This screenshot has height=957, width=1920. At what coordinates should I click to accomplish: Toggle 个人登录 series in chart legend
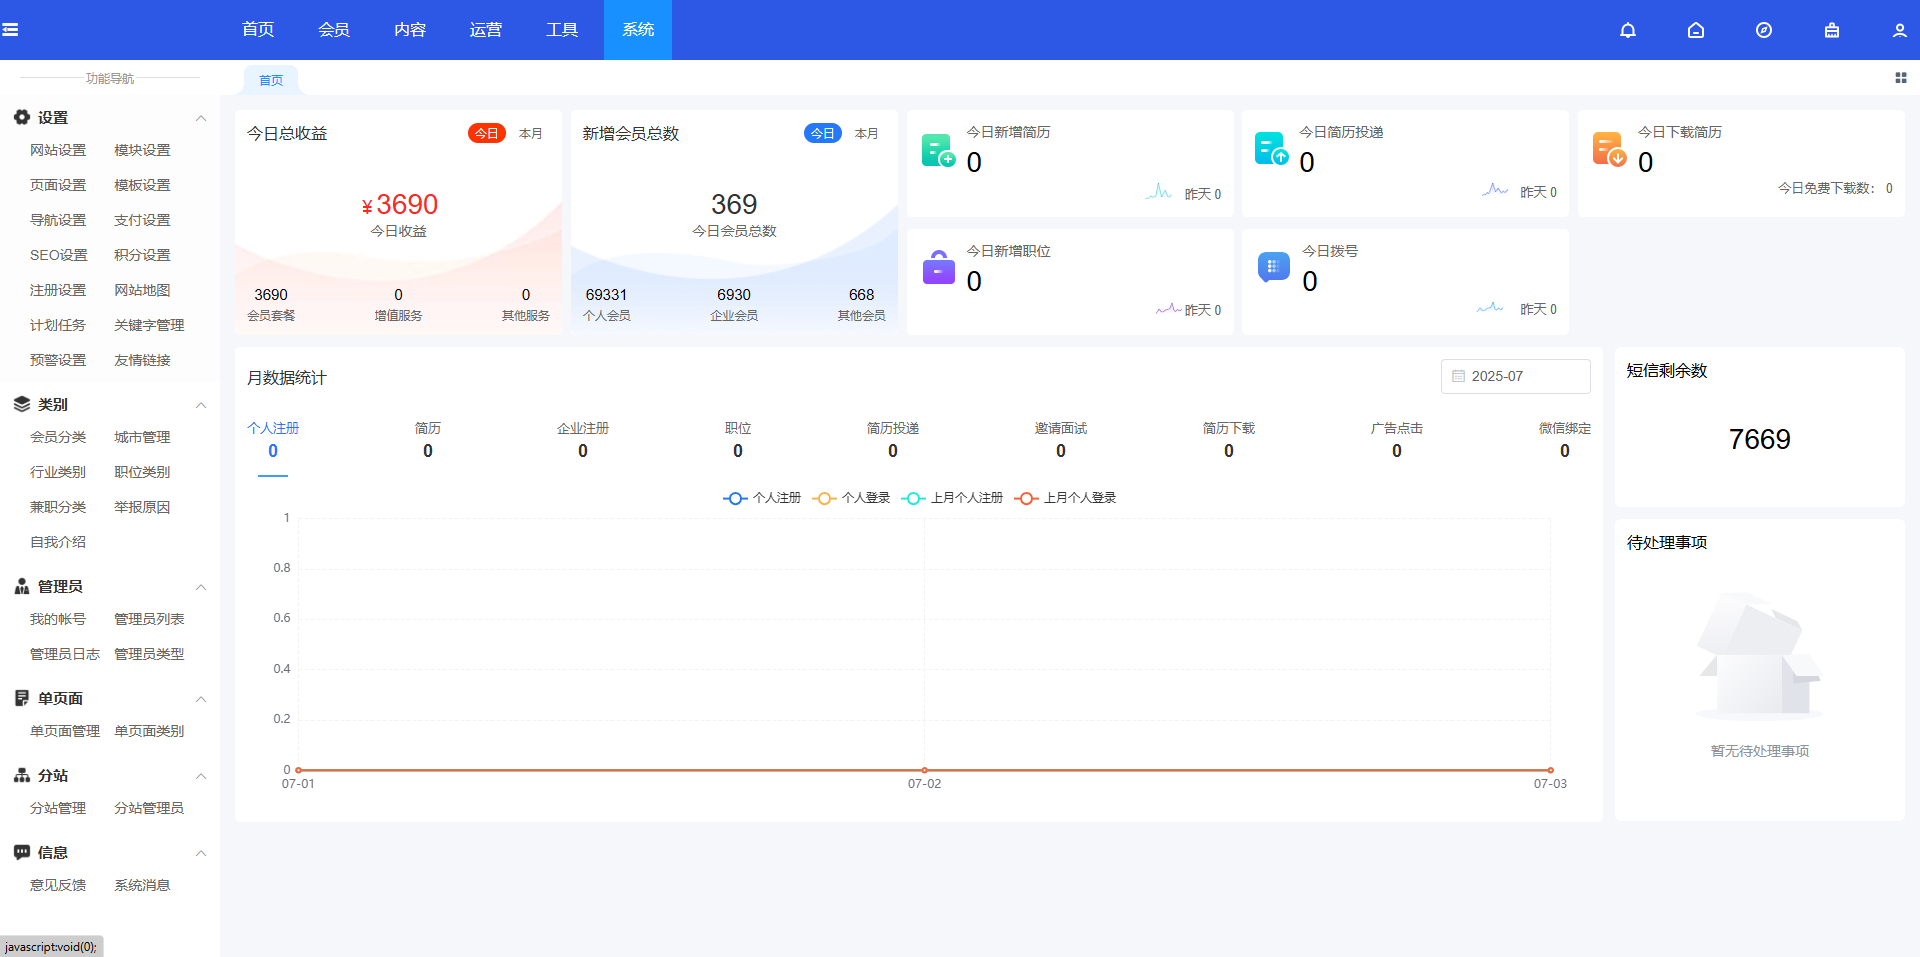click(x=852, y=498)
